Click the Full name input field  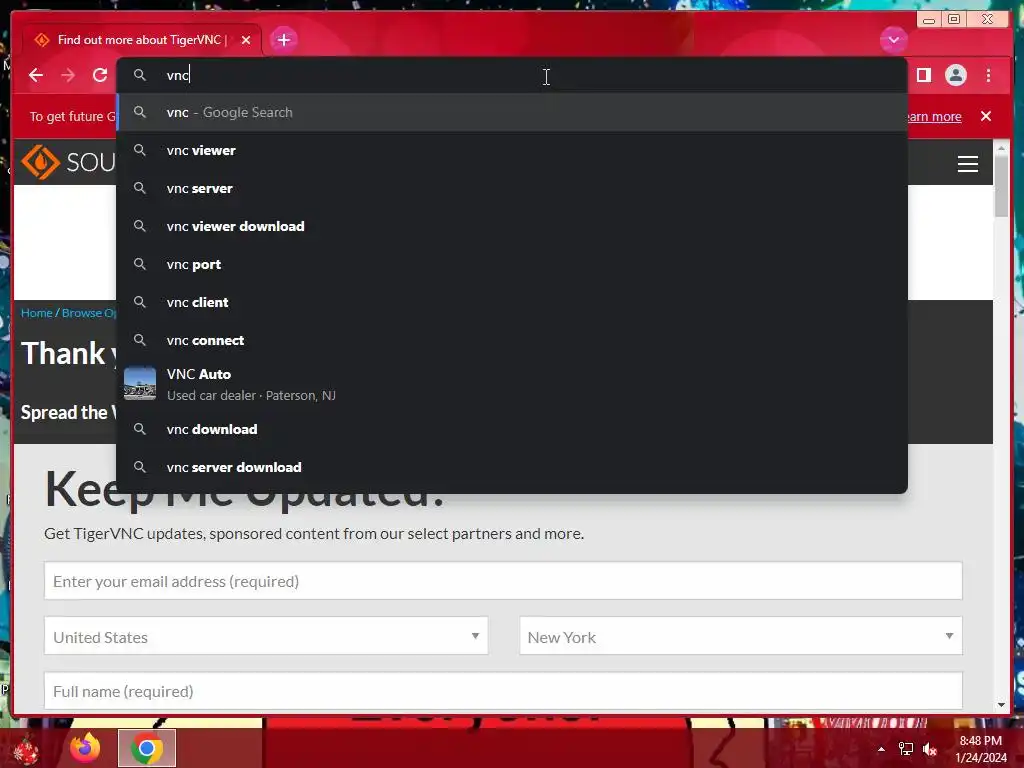pyautogui.click(x=503, y=691)
